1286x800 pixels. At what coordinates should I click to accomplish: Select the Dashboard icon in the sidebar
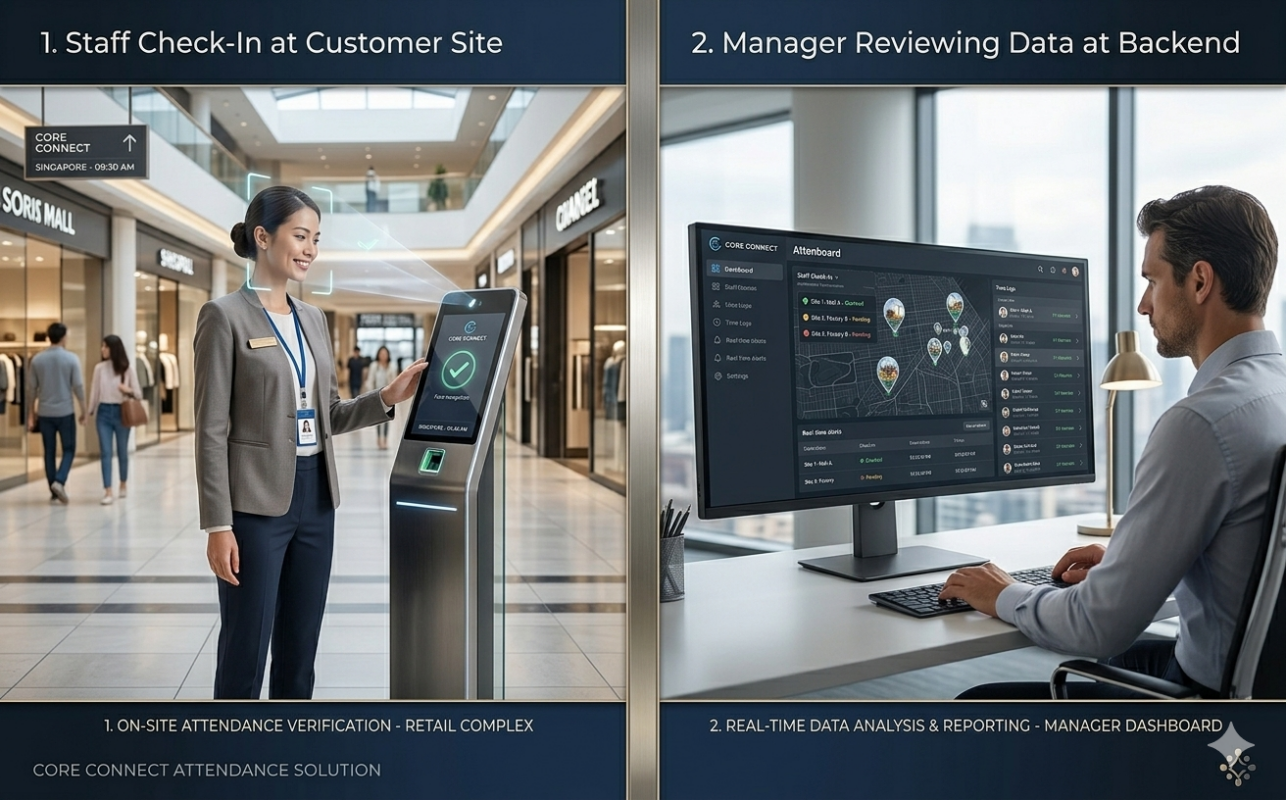[x=714, y=269]
